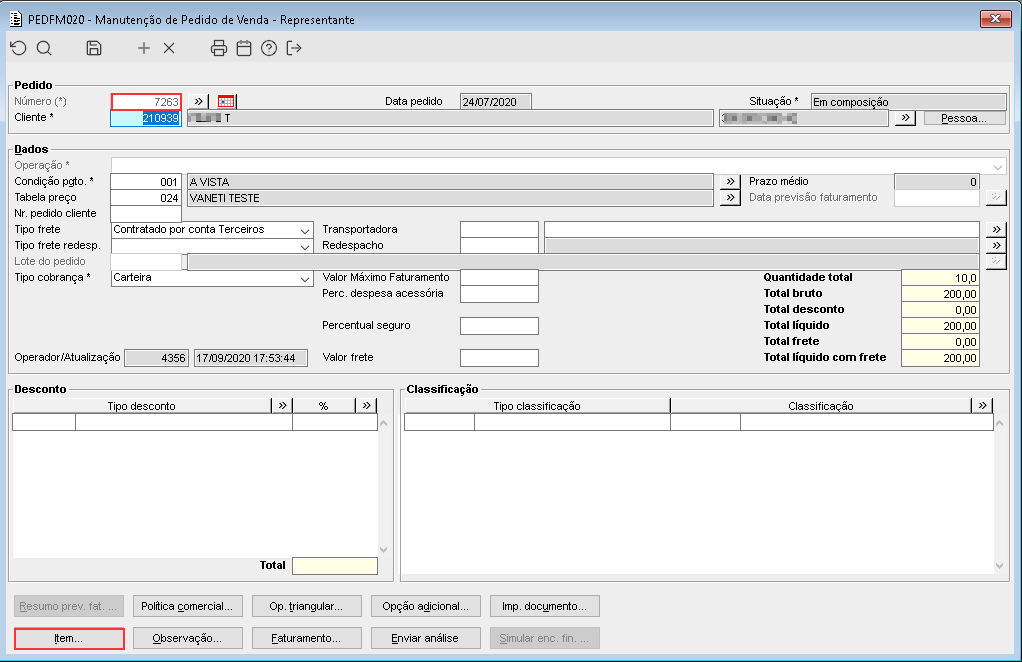Open the Transportadora lookup arrow
Screen dimensions: 1022x662
tap(996, 229)
